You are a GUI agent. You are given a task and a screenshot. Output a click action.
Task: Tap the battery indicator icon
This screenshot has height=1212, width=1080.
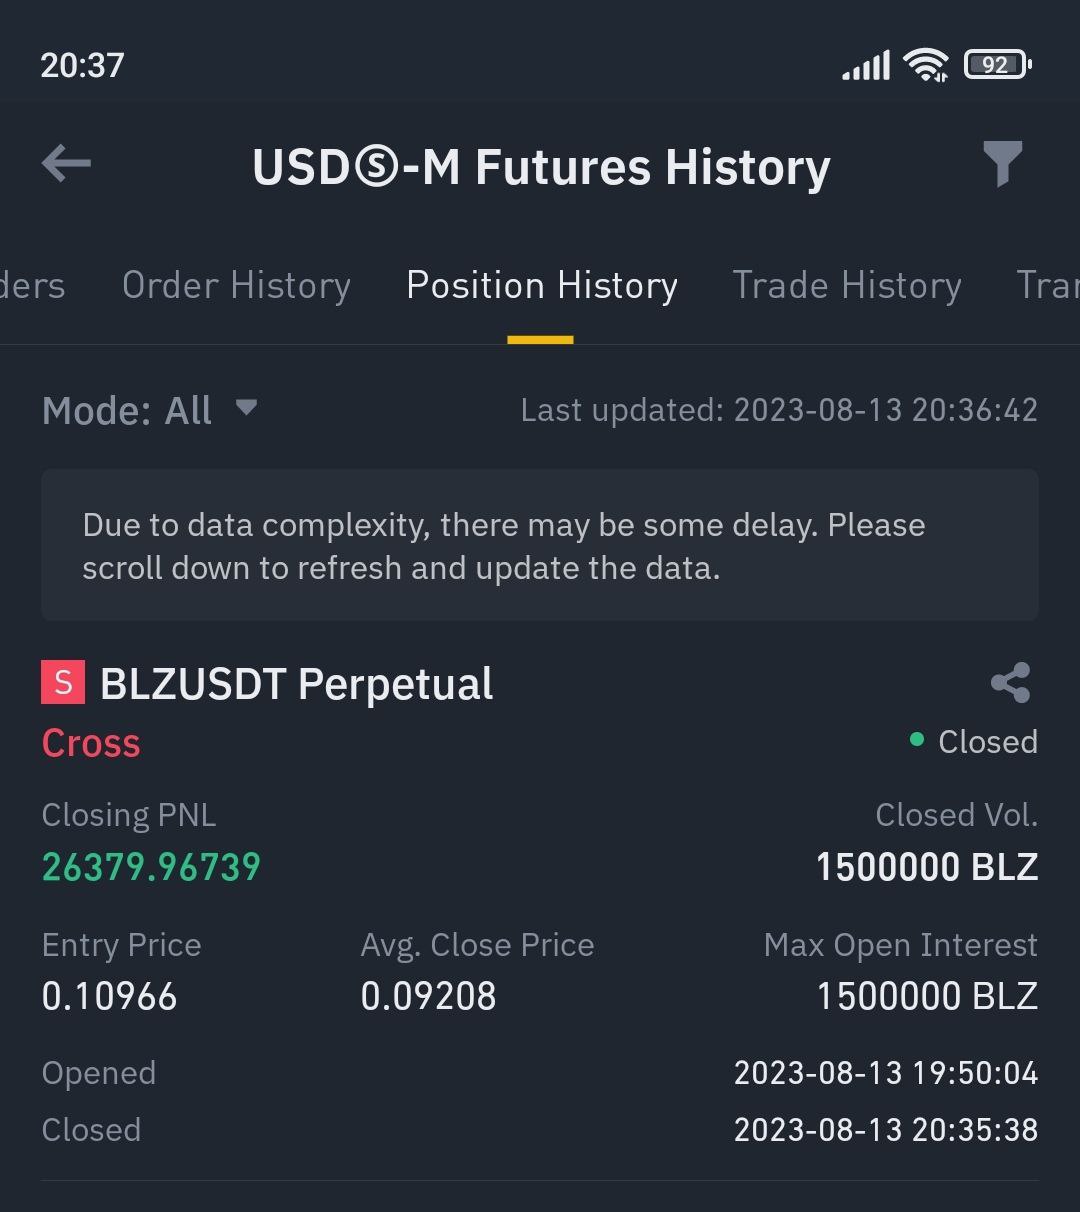pyautogui.click(x=996, y=66)
